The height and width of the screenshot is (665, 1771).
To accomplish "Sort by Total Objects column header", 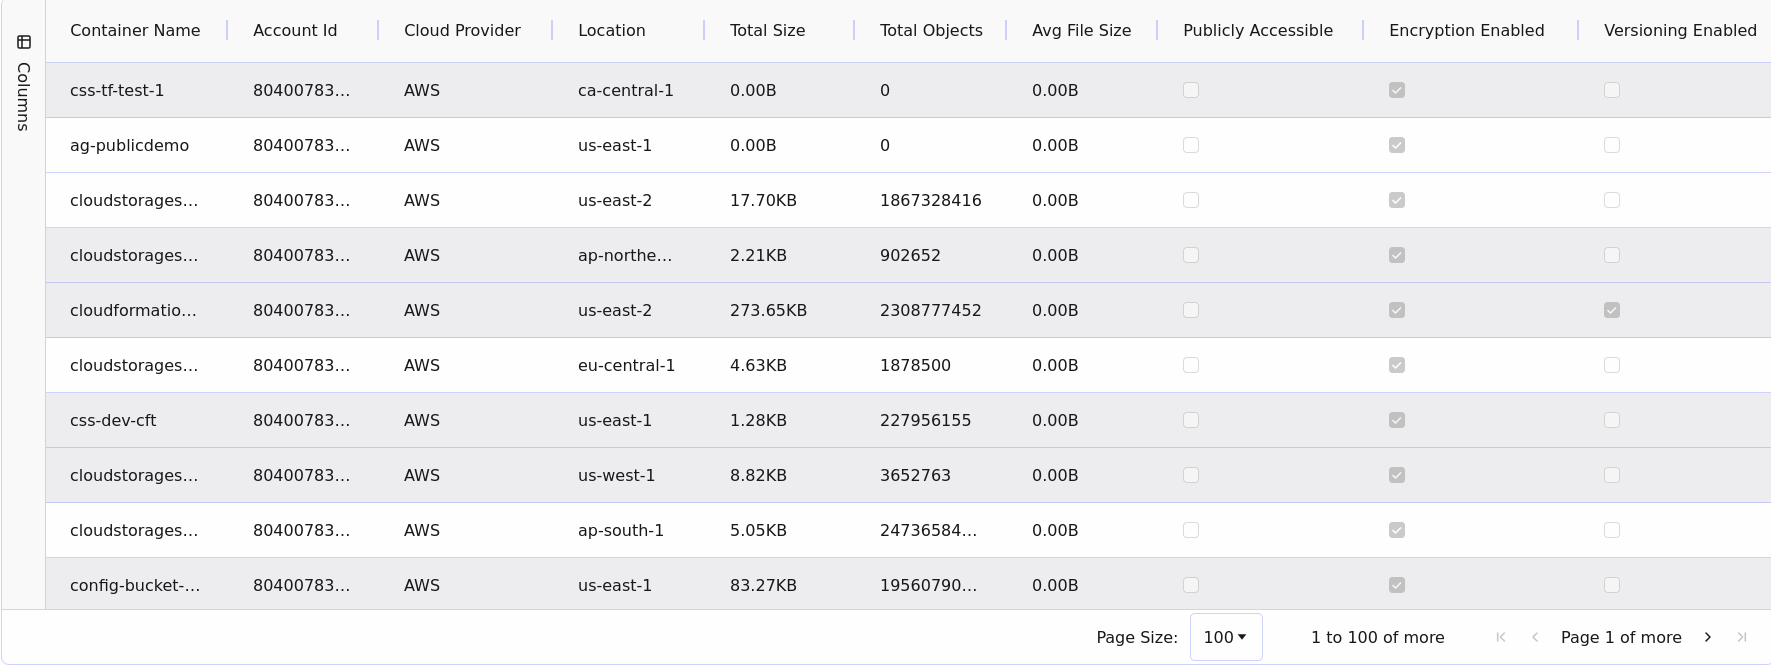I will [931, 30].
